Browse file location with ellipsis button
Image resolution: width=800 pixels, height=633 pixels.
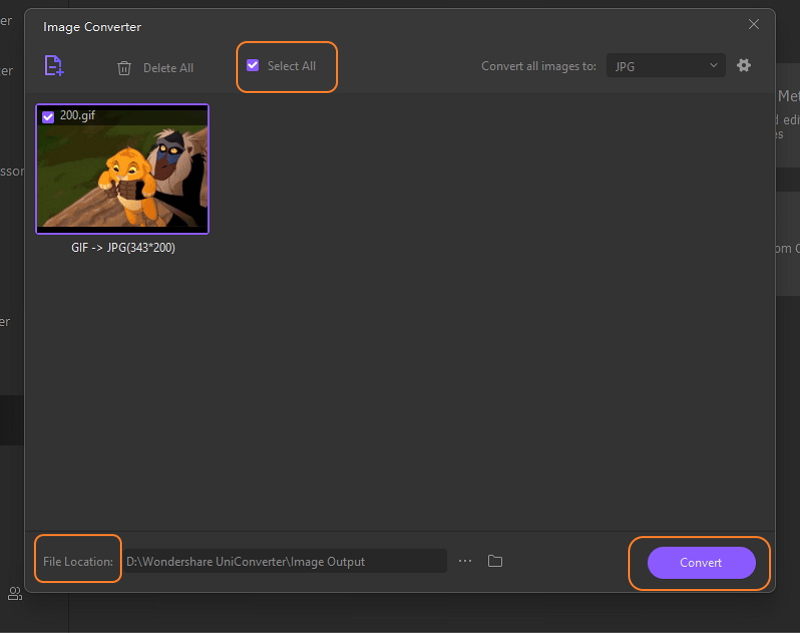[465, 561]
